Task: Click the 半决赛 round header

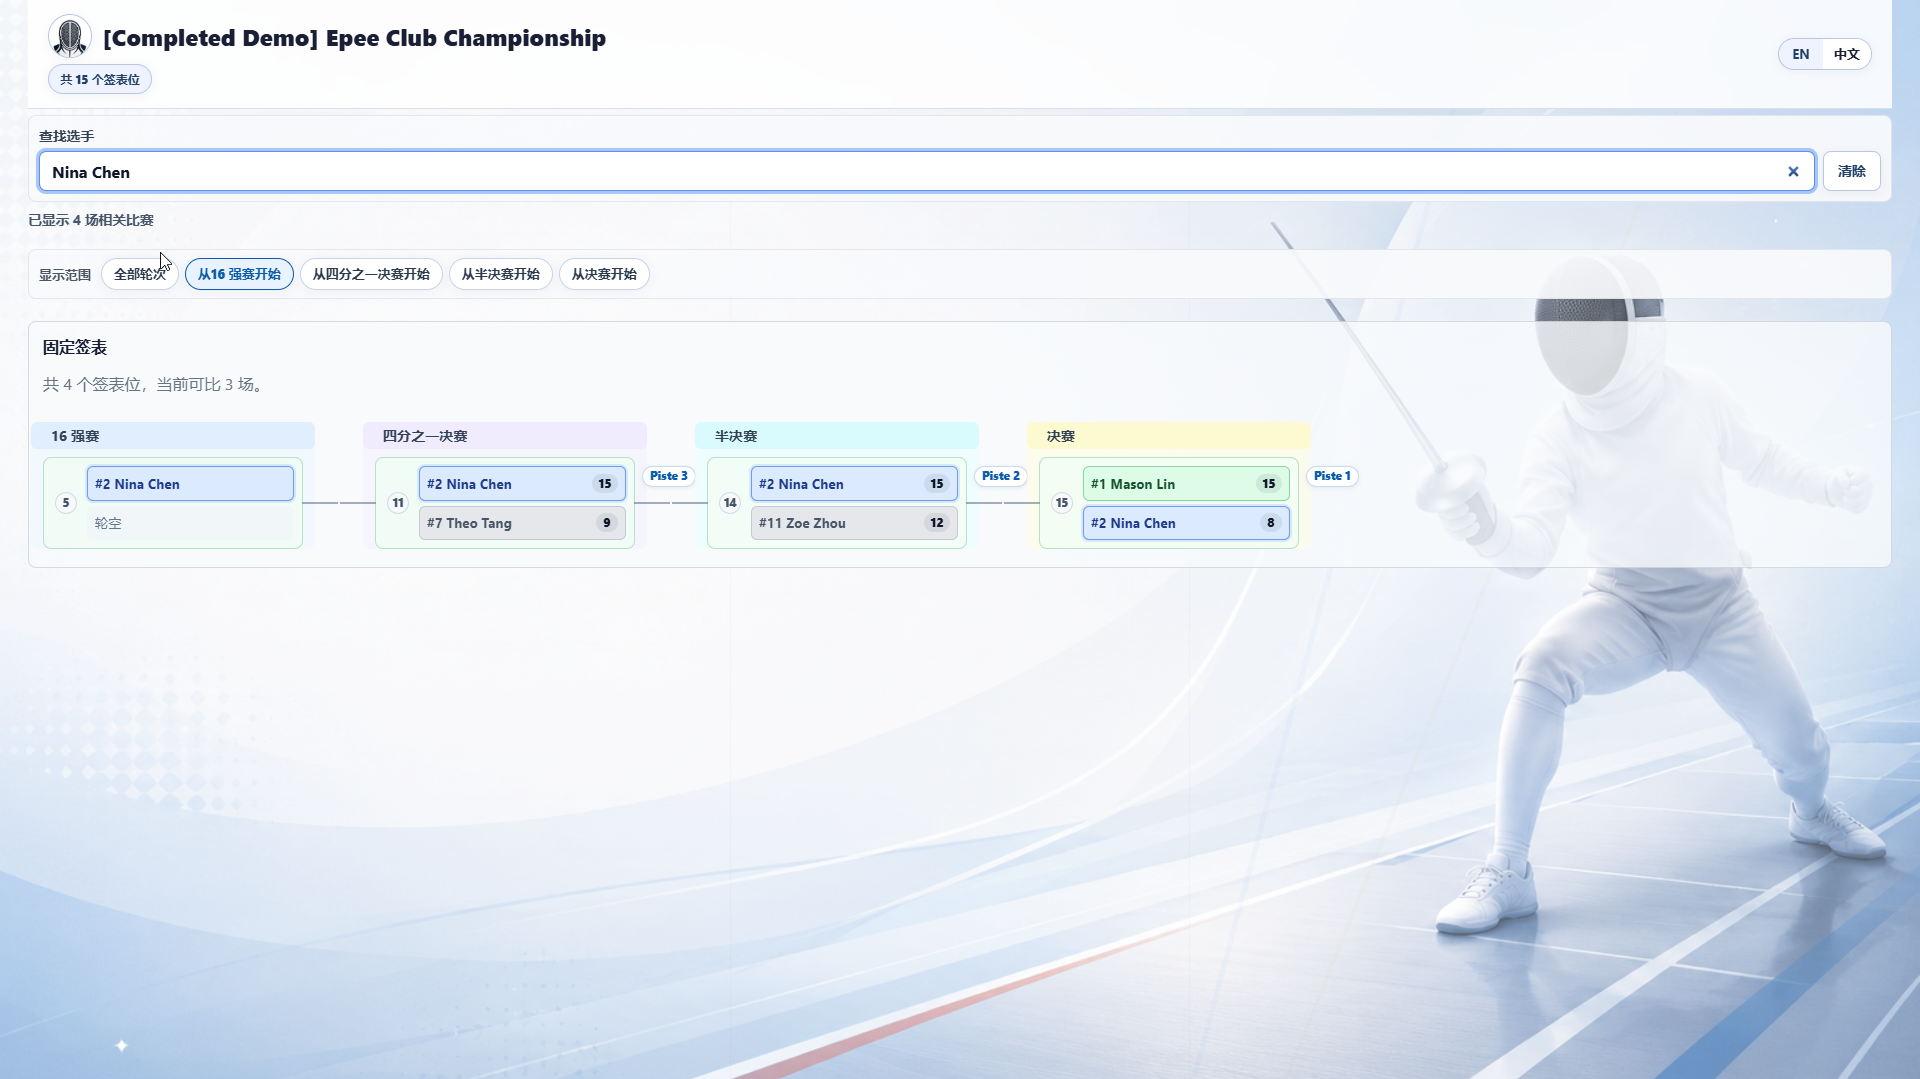Action: 837,436
